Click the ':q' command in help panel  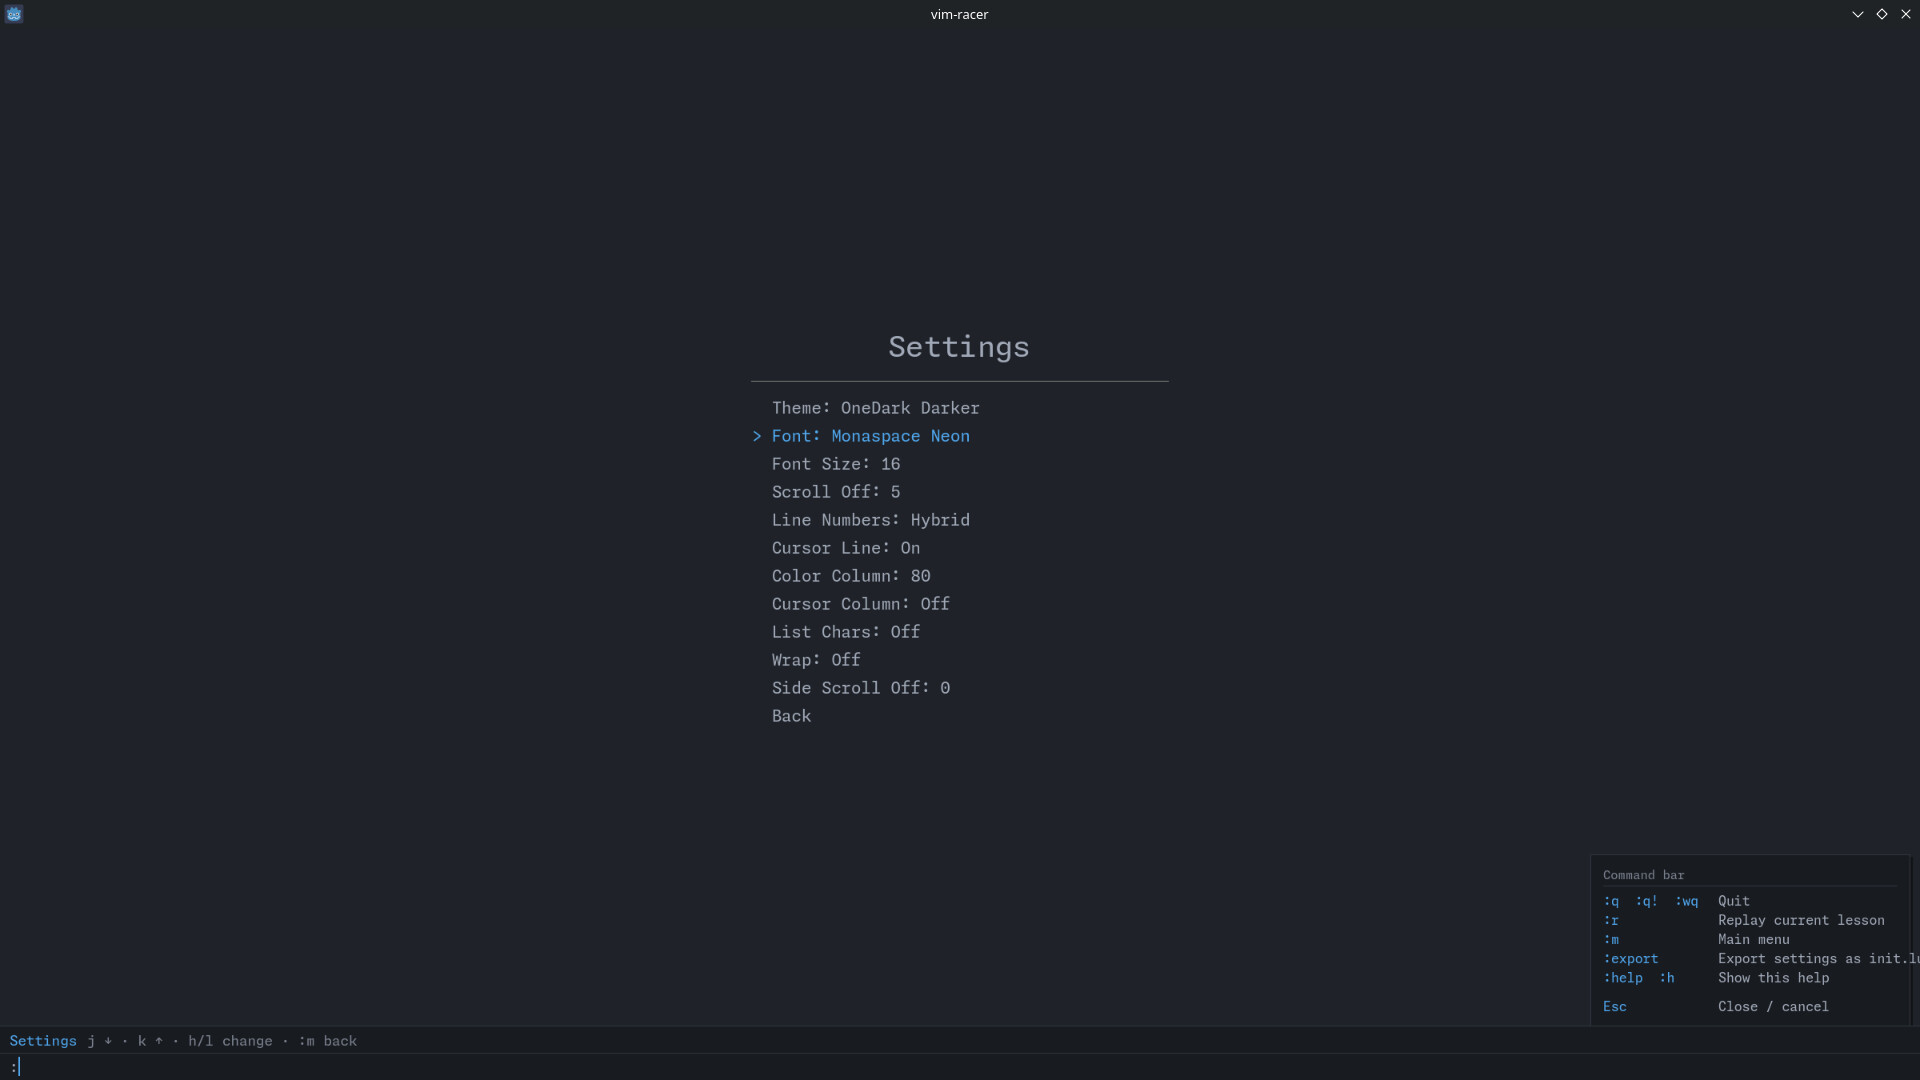[1611, 901]
